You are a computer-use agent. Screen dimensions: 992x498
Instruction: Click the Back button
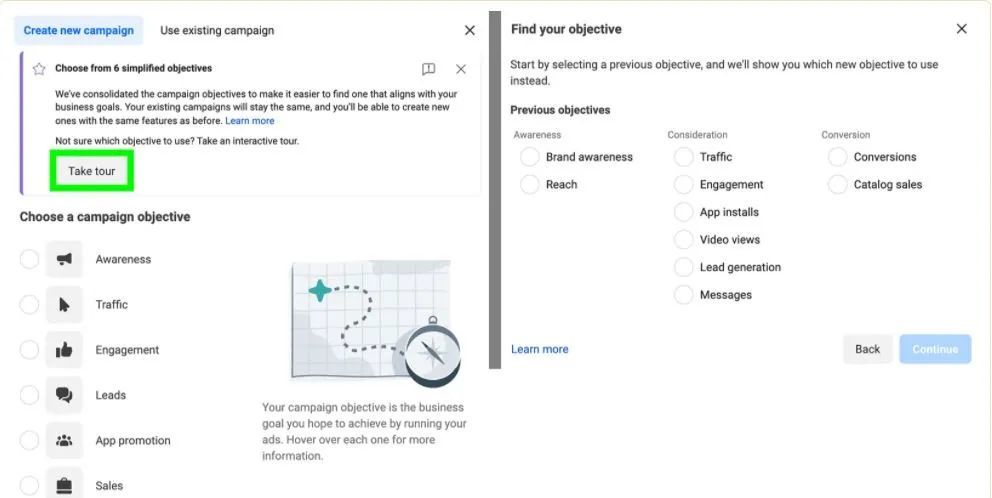tap(867, 349)
